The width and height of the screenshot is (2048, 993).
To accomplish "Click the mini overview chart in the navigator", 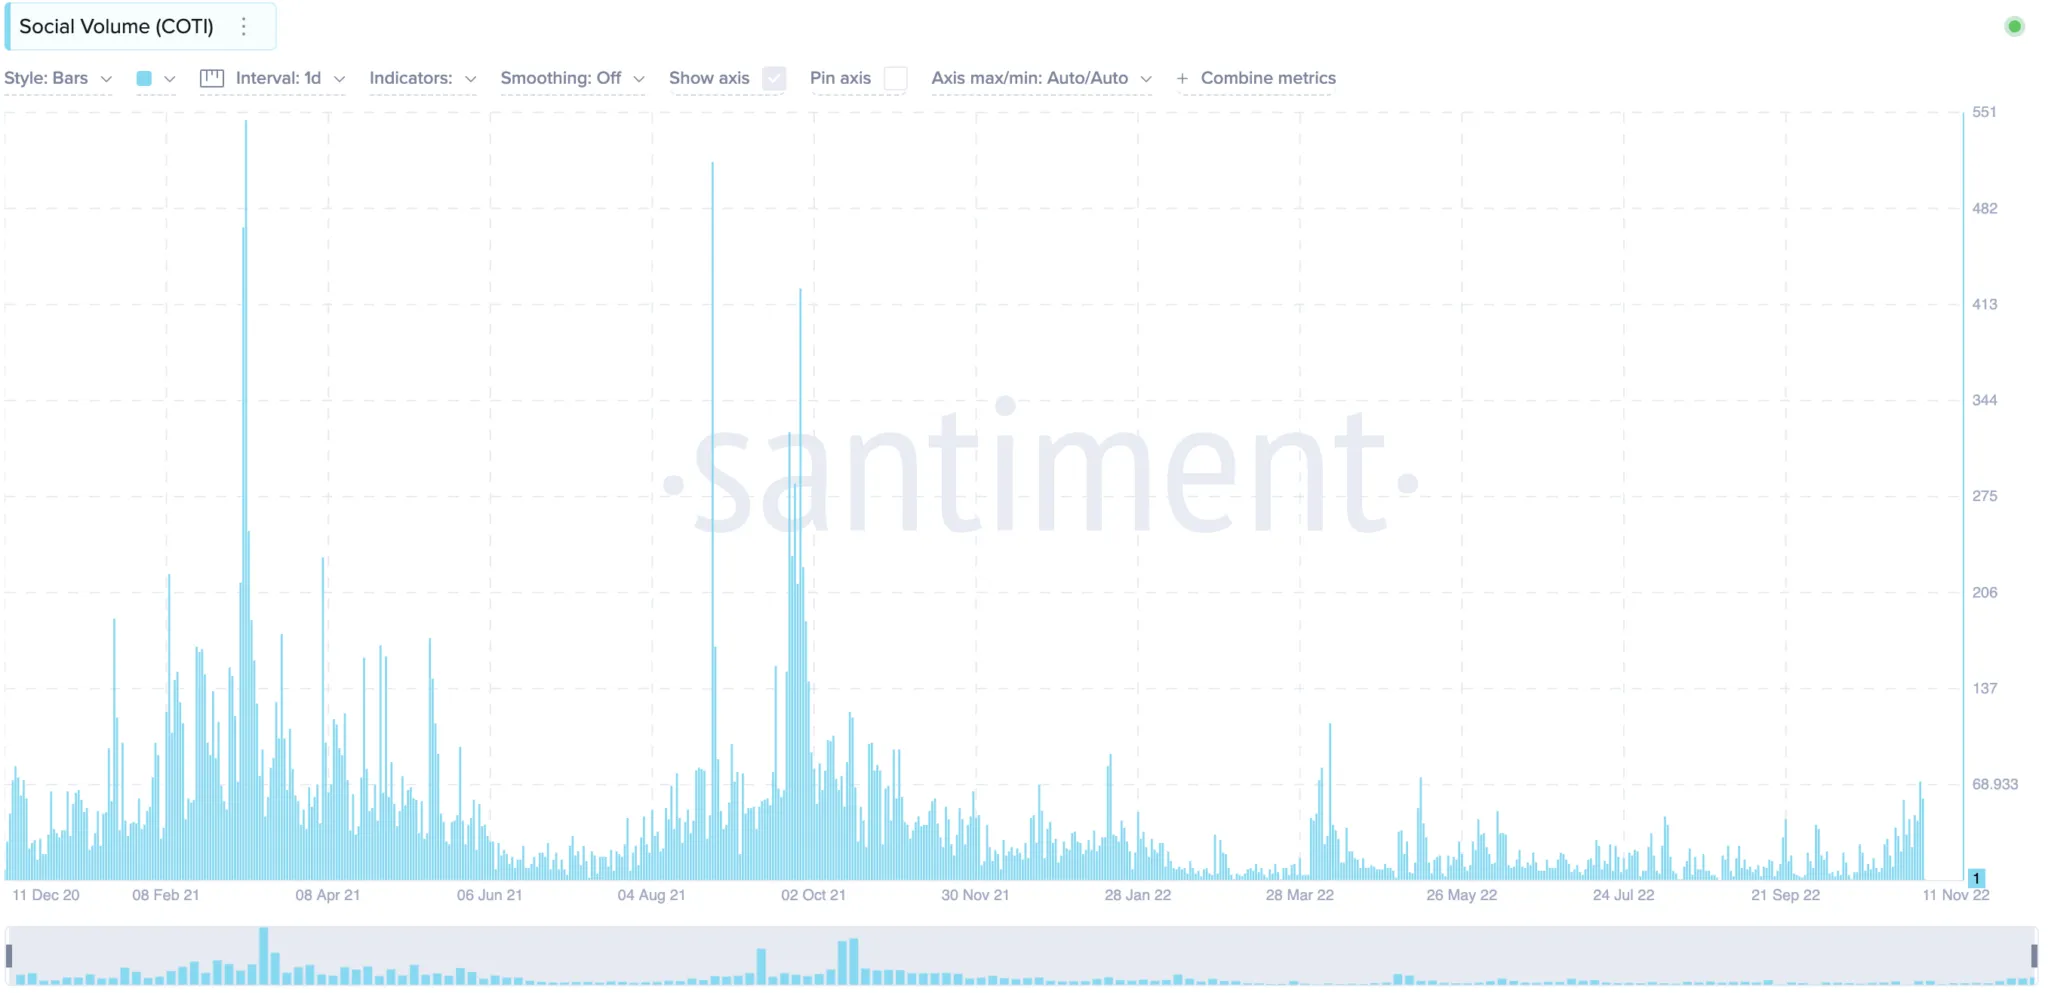I will coord(1021,956).
